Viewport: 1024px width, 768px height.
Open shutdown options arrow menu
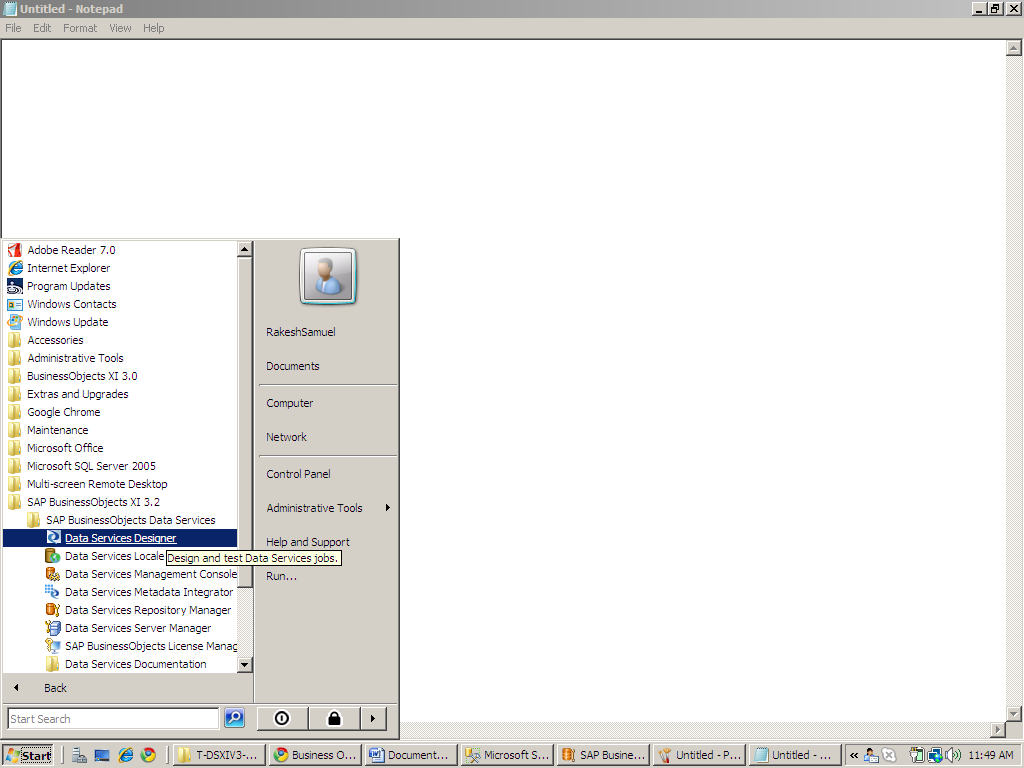(x=373, y=718)
